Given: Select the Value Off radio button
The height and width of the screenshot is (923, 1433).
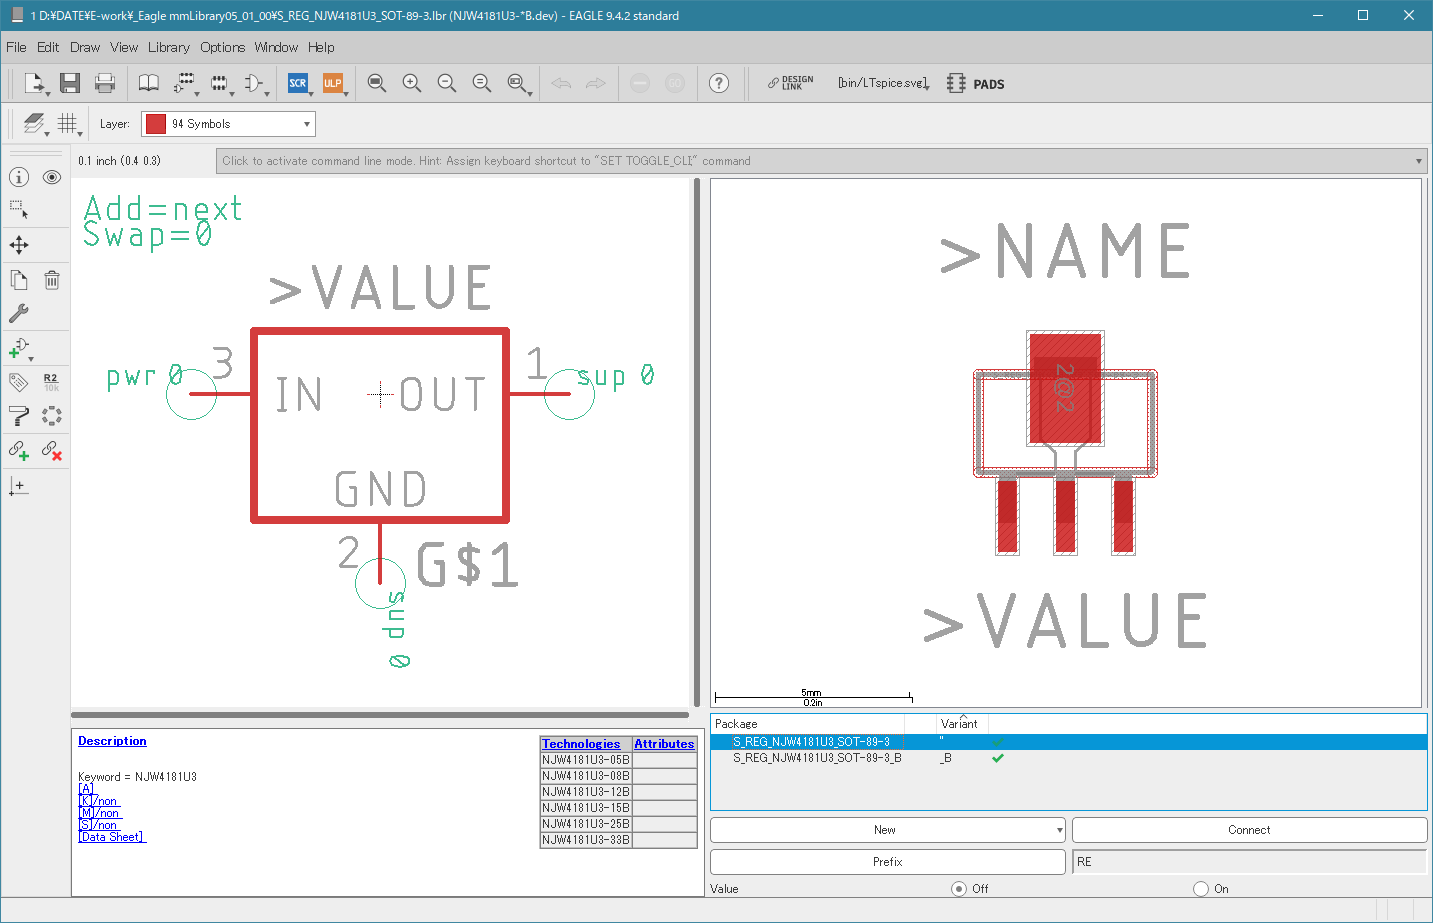Looking at the screenshot, I should [959, 889].
